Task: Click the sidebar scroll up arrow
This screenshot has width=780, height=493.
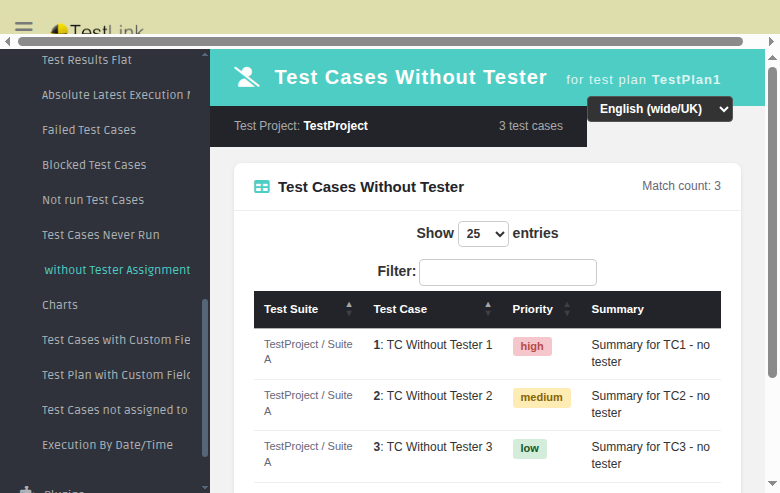Action: [x=205, y=54]
